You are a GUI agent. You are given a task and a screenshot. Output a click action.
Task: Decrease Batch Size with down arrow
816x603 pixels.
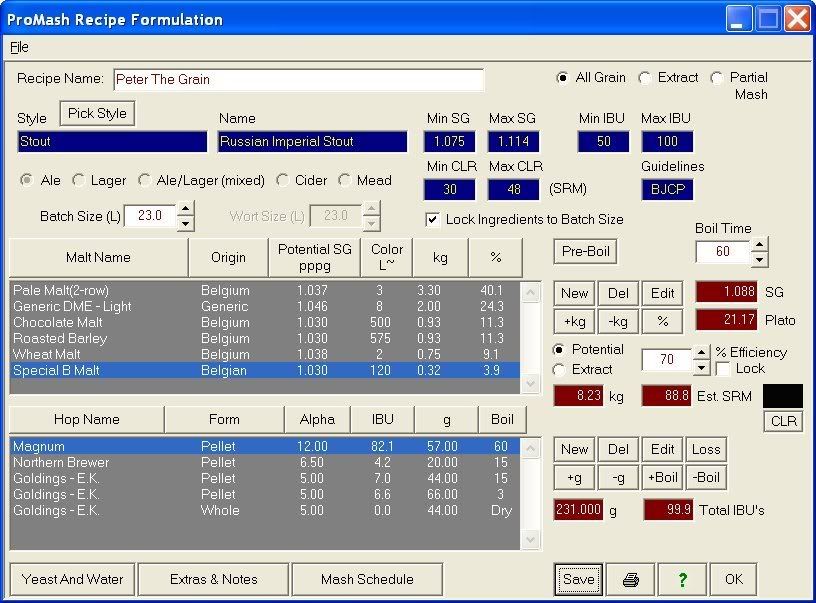pyautogui.click(x=186, y=224)
